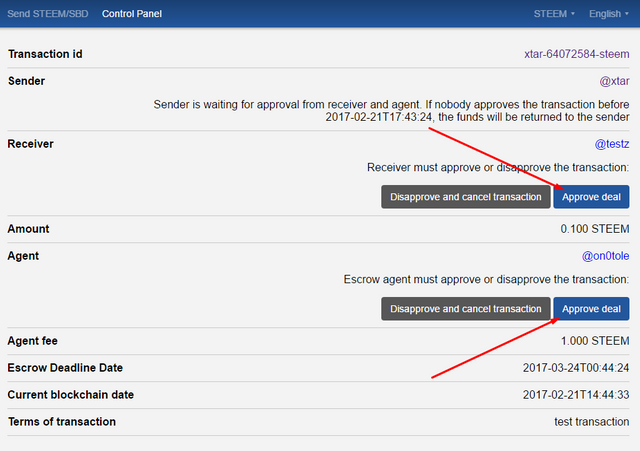Image resolution: width=640 pixels, height=451 pixels.
Task: Select the terms value test transaction
Action: pyautogui.click(x=591, y=422)
